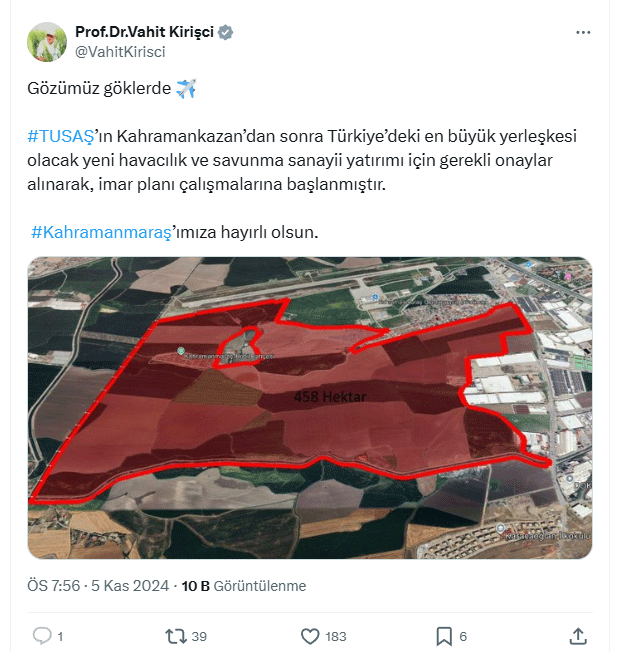Open the @VahitKirisci handle link

[120, 52]
